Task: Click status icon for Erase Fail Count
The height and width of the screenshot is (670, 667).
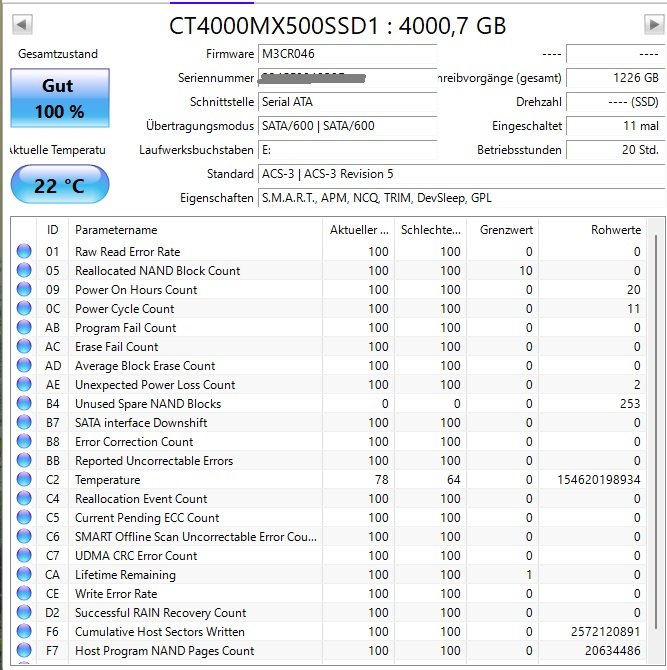Action: 24,346
